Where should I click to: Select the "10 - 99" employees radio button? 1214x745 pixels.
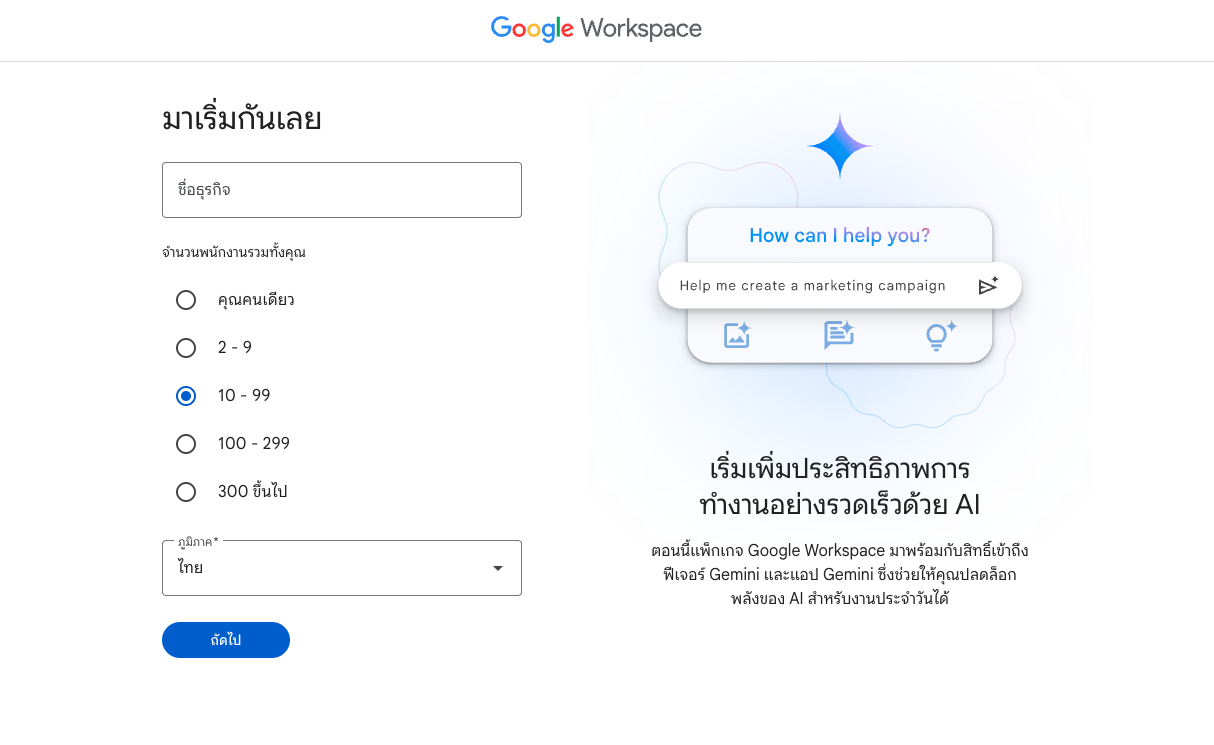point(186,396)
